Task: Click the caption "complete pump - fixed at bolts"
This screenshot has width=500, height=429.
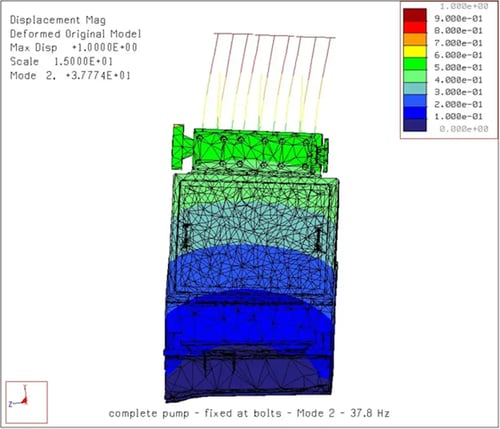Action: point(195,414)
